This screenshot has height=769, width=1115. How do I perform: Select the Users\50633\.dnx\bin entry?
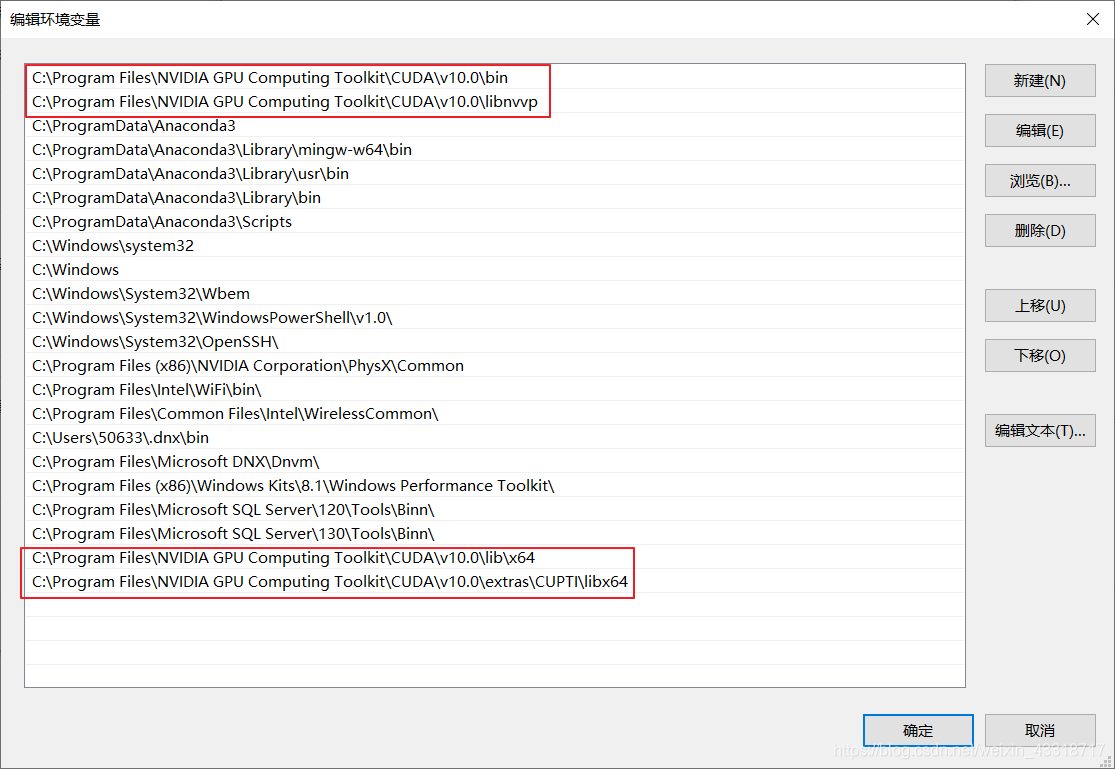pos(495,437)
